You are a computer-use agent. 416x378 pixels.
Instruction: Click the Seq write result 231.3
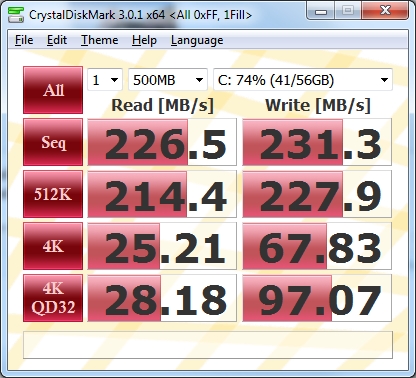(317, 142)
